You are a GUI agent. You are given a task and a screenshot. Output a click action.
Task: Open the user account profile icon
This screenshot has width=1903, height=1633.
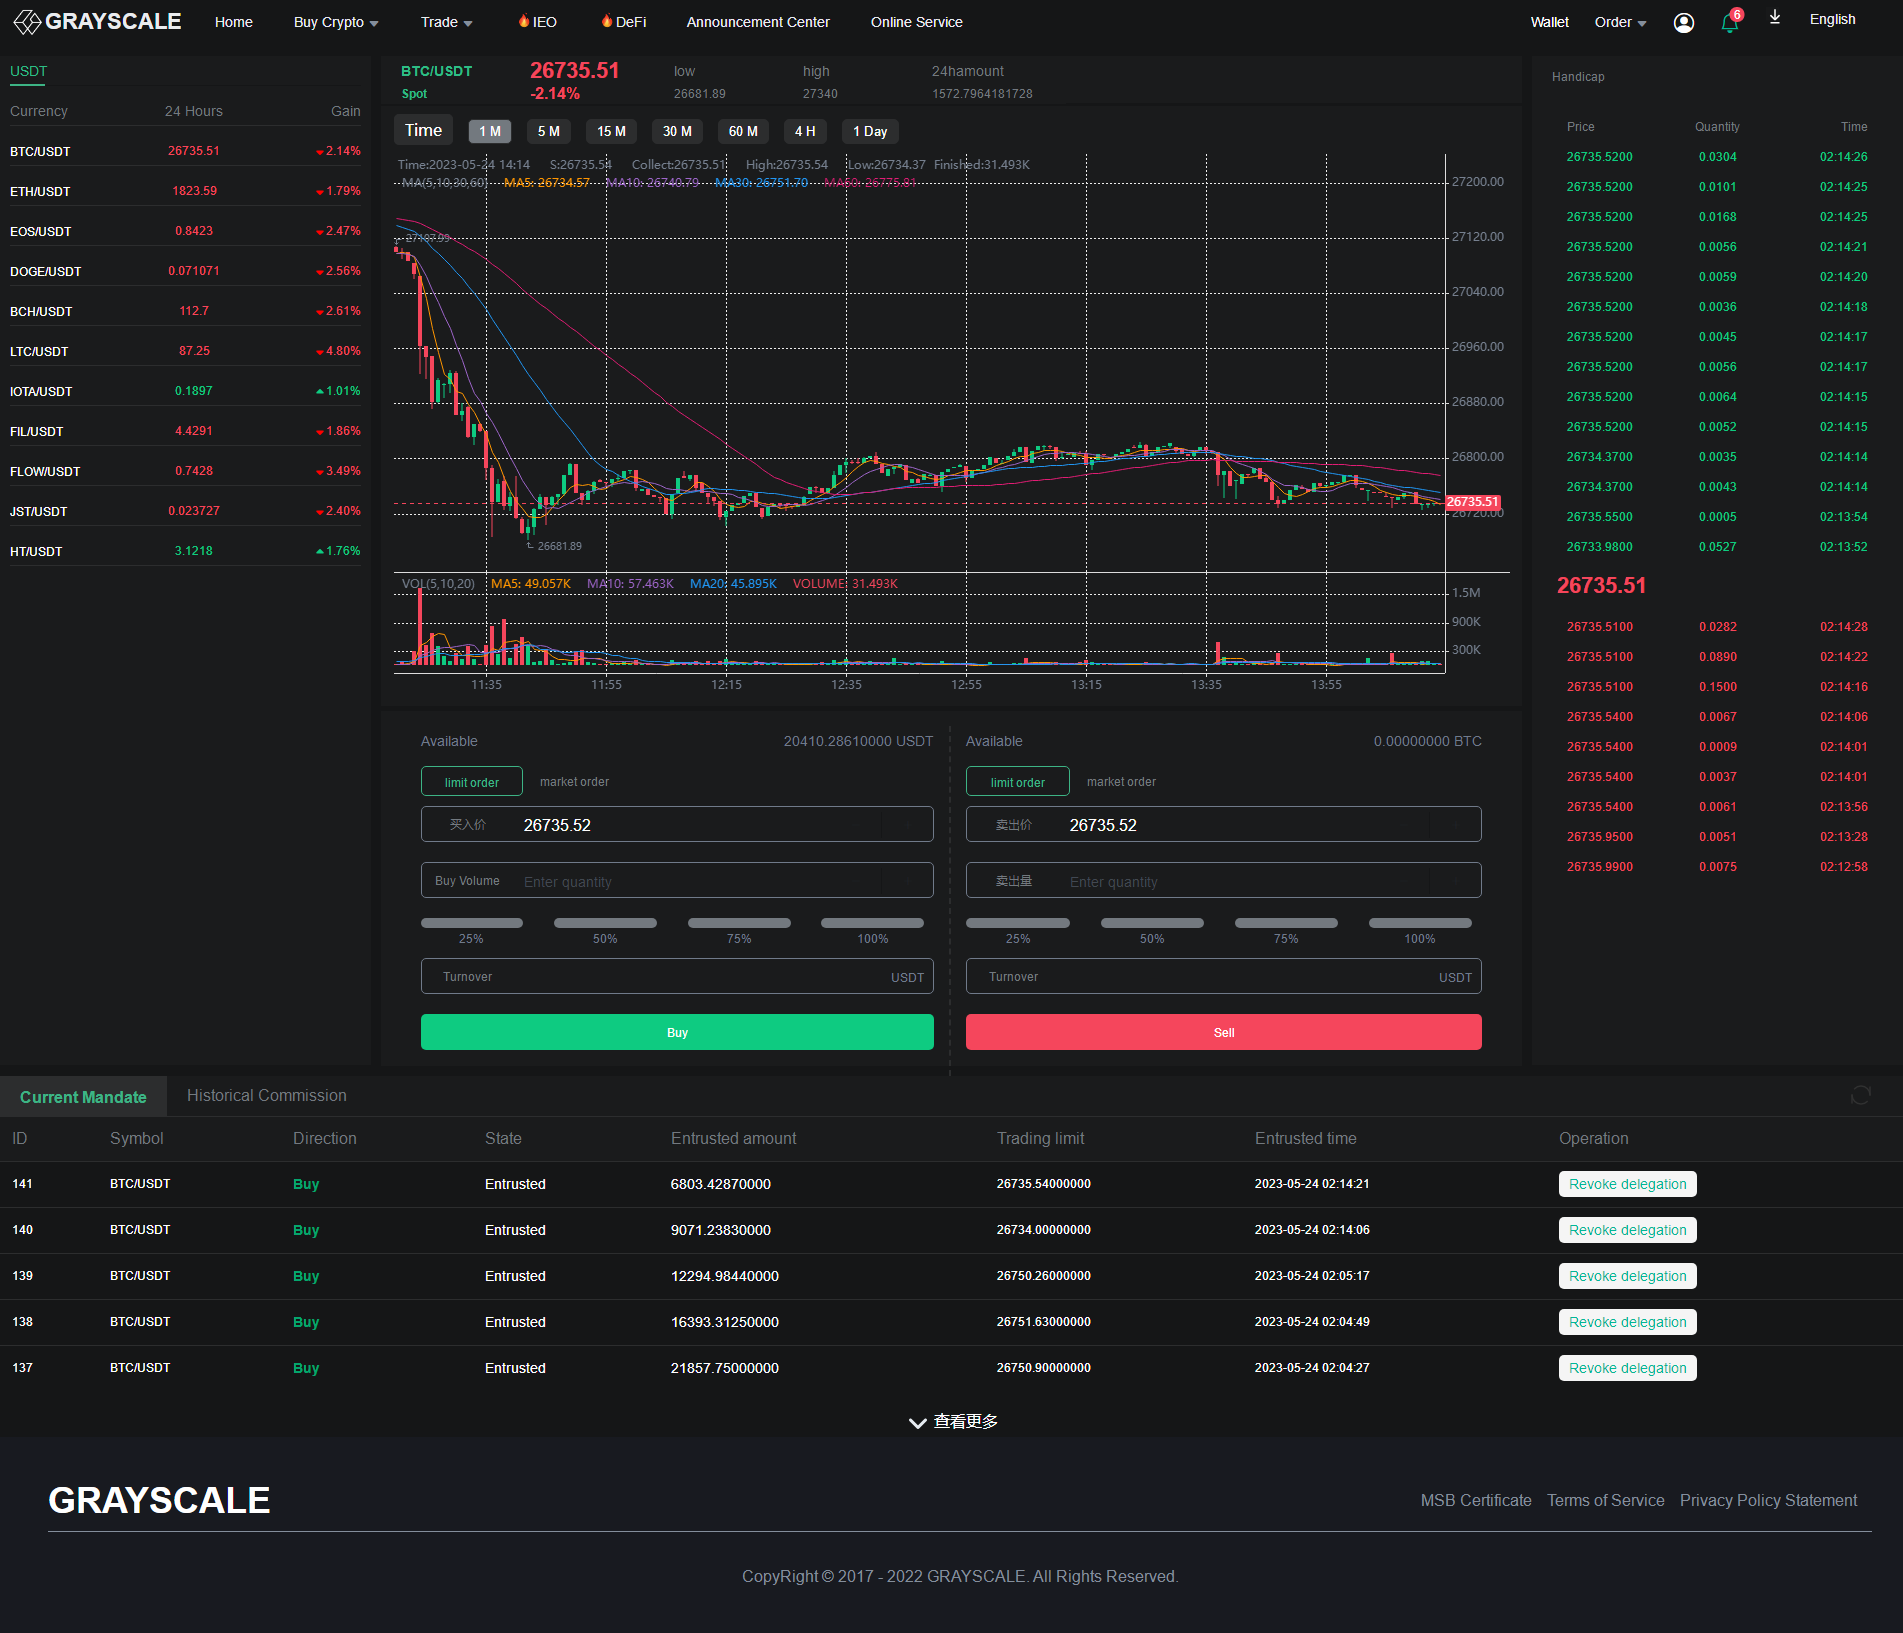click(1684, 23)
